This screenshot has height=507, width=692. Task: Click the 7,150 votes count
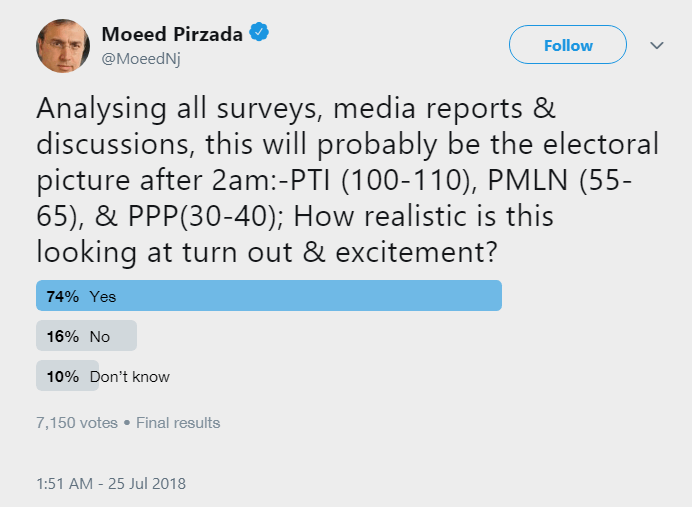click(76, 423)
